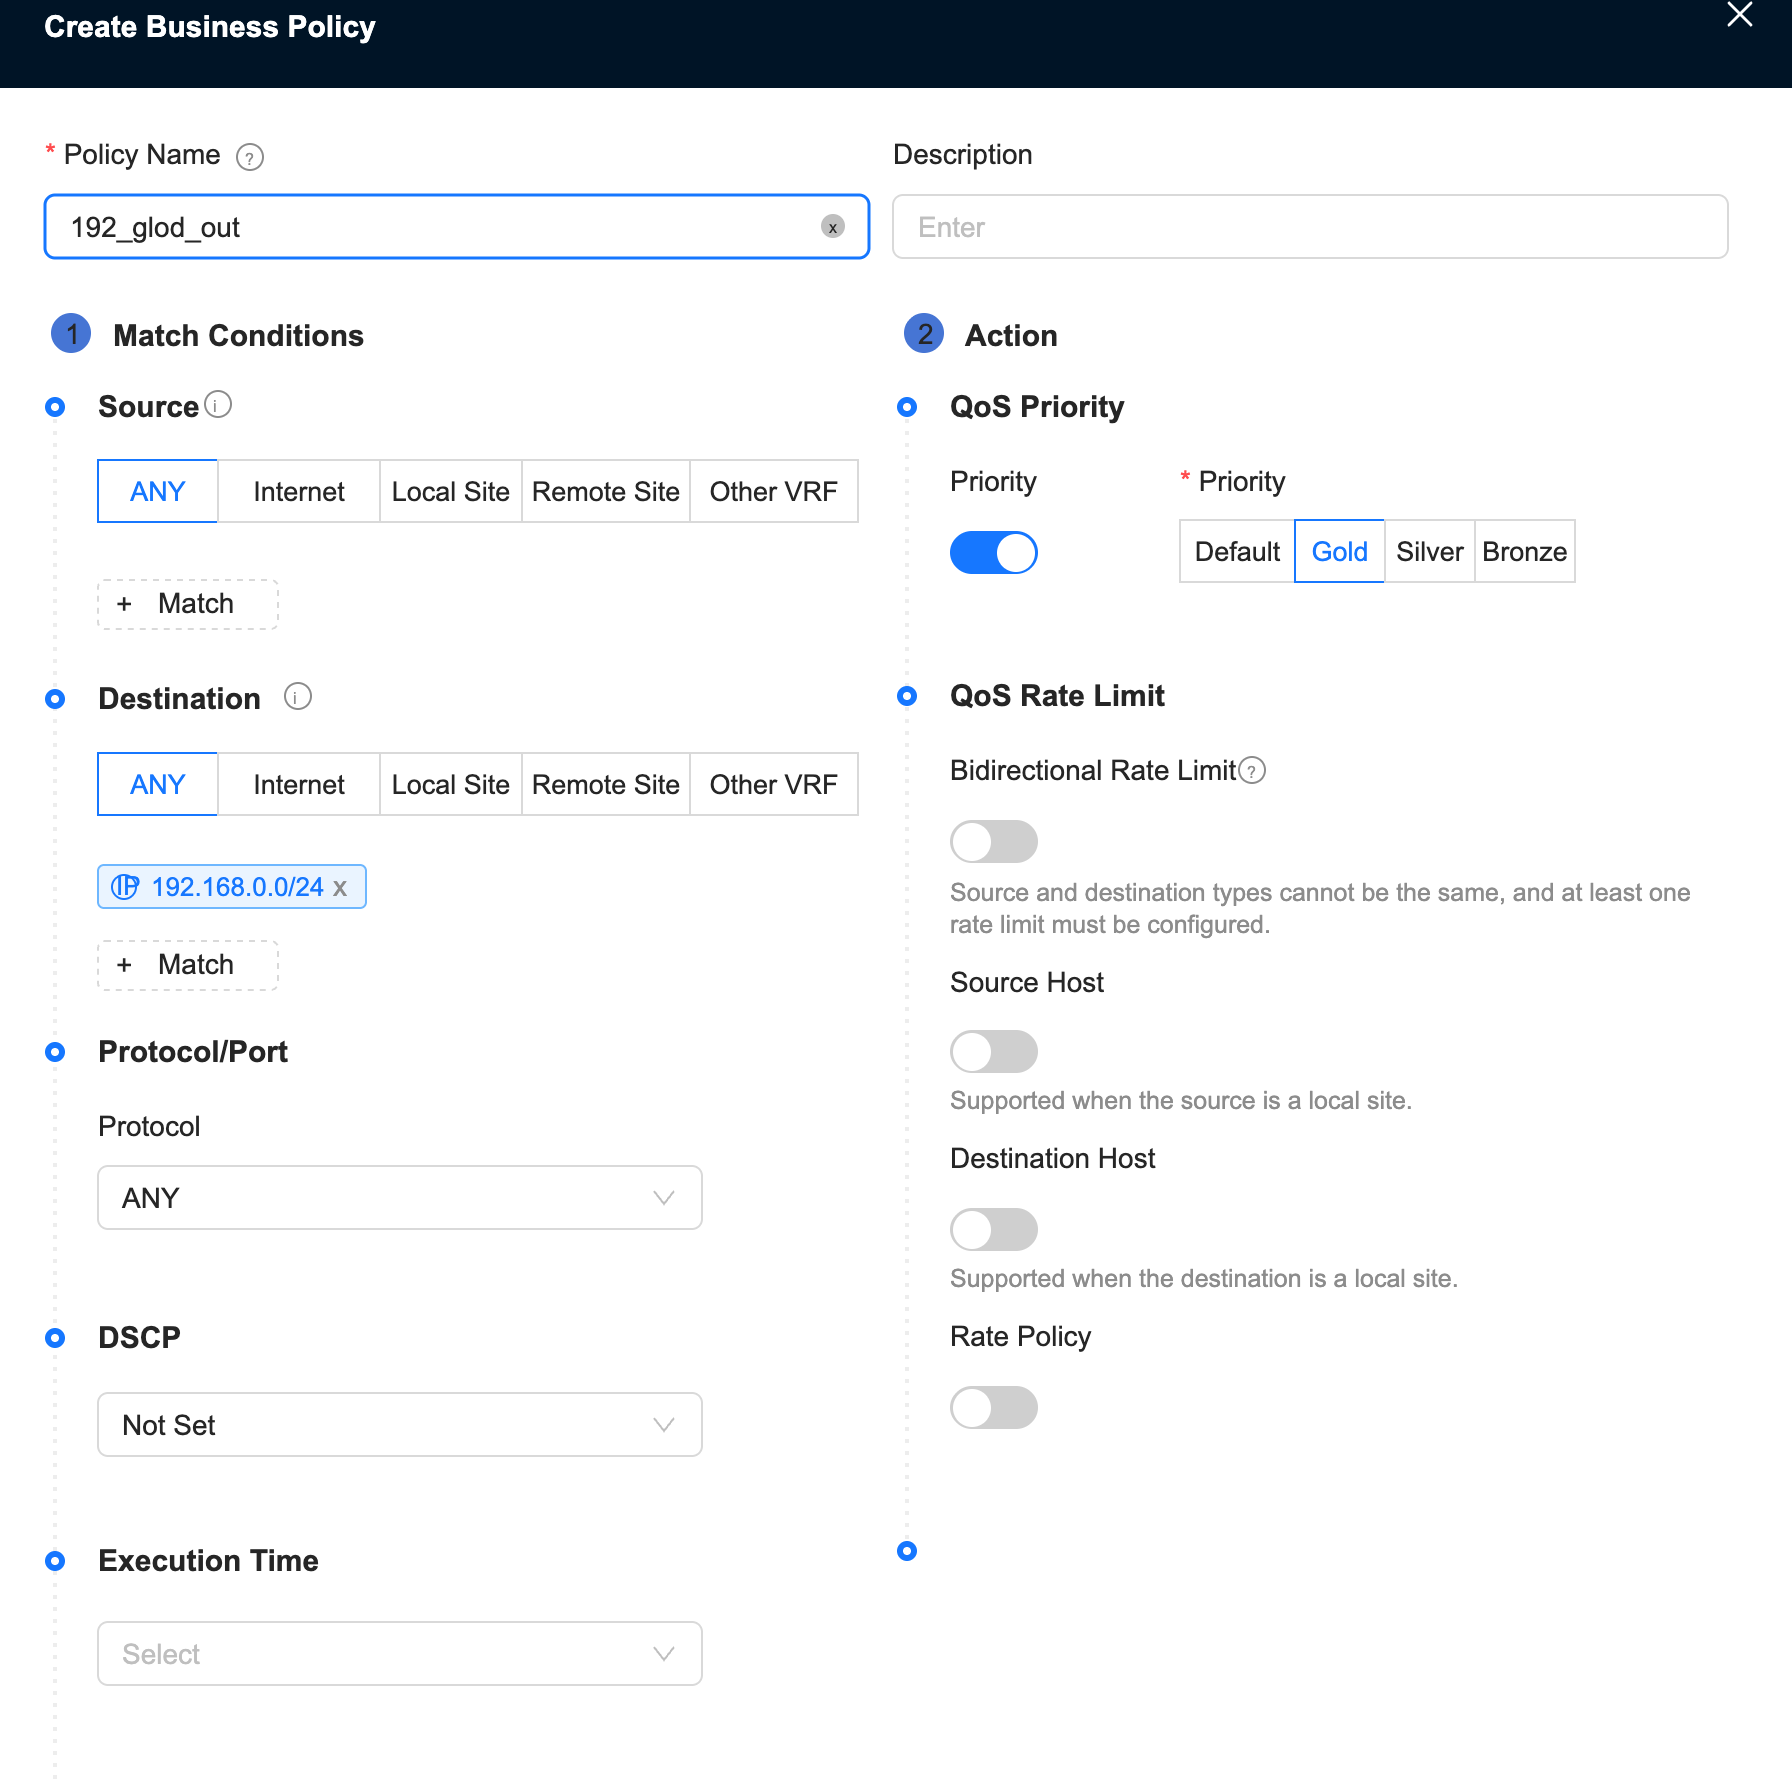Clear the Policy Name field text
Screen dimensions: 1792x1782
[x=832, y=227]
